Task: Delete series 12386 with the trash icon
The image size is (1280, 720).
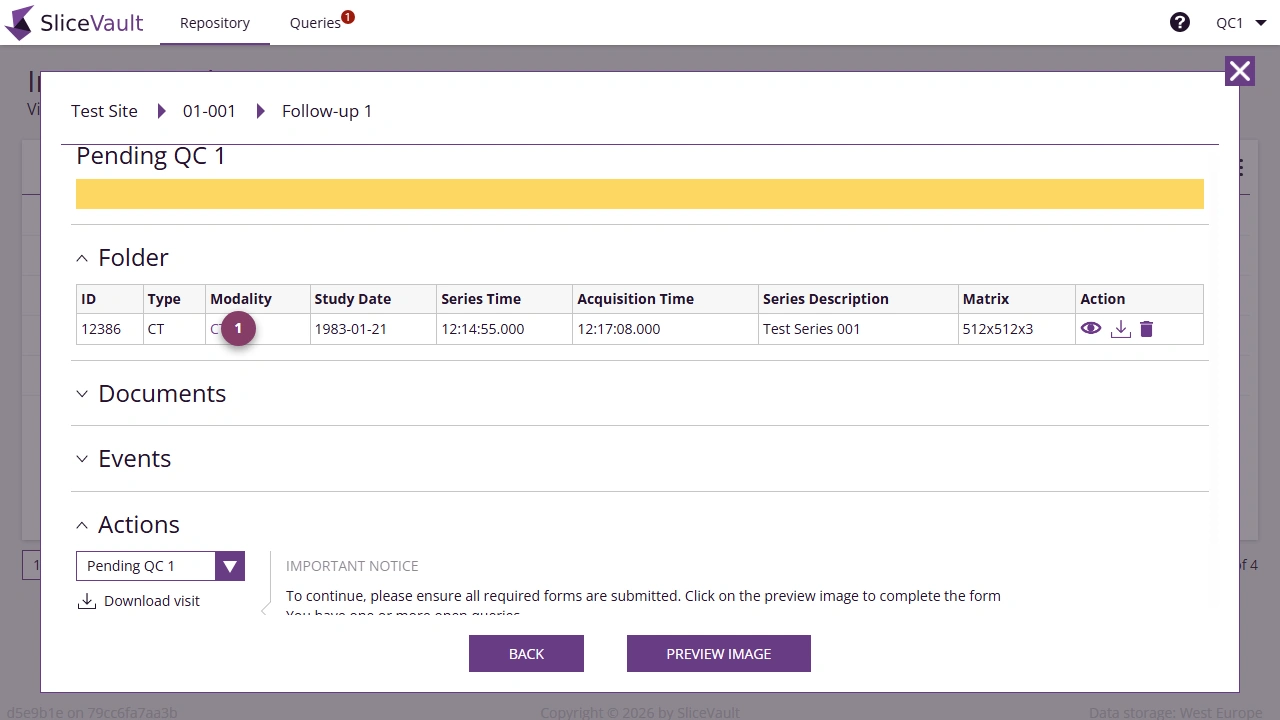Action: [x=1146, y=328]
